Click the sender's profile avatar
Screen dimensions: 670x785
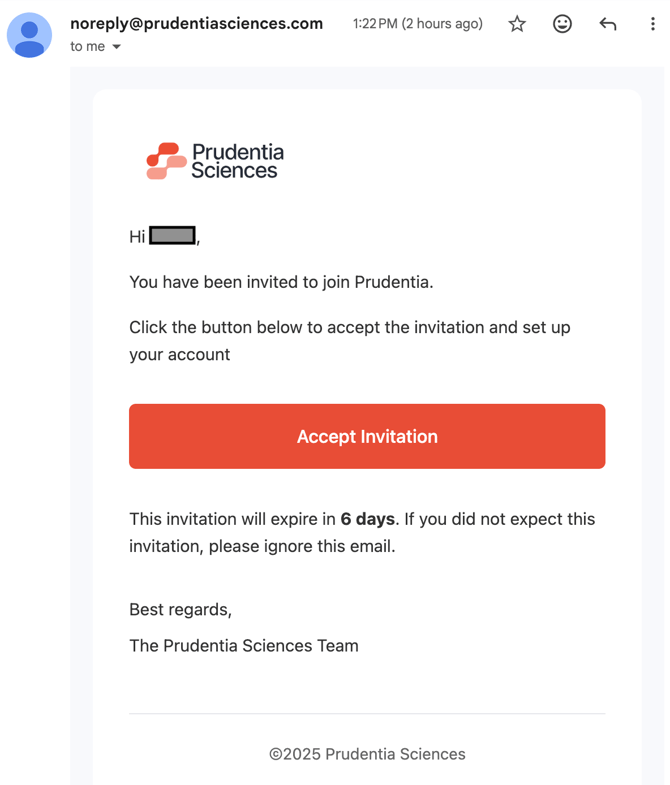pyautogui.click(x=30, y=35)
